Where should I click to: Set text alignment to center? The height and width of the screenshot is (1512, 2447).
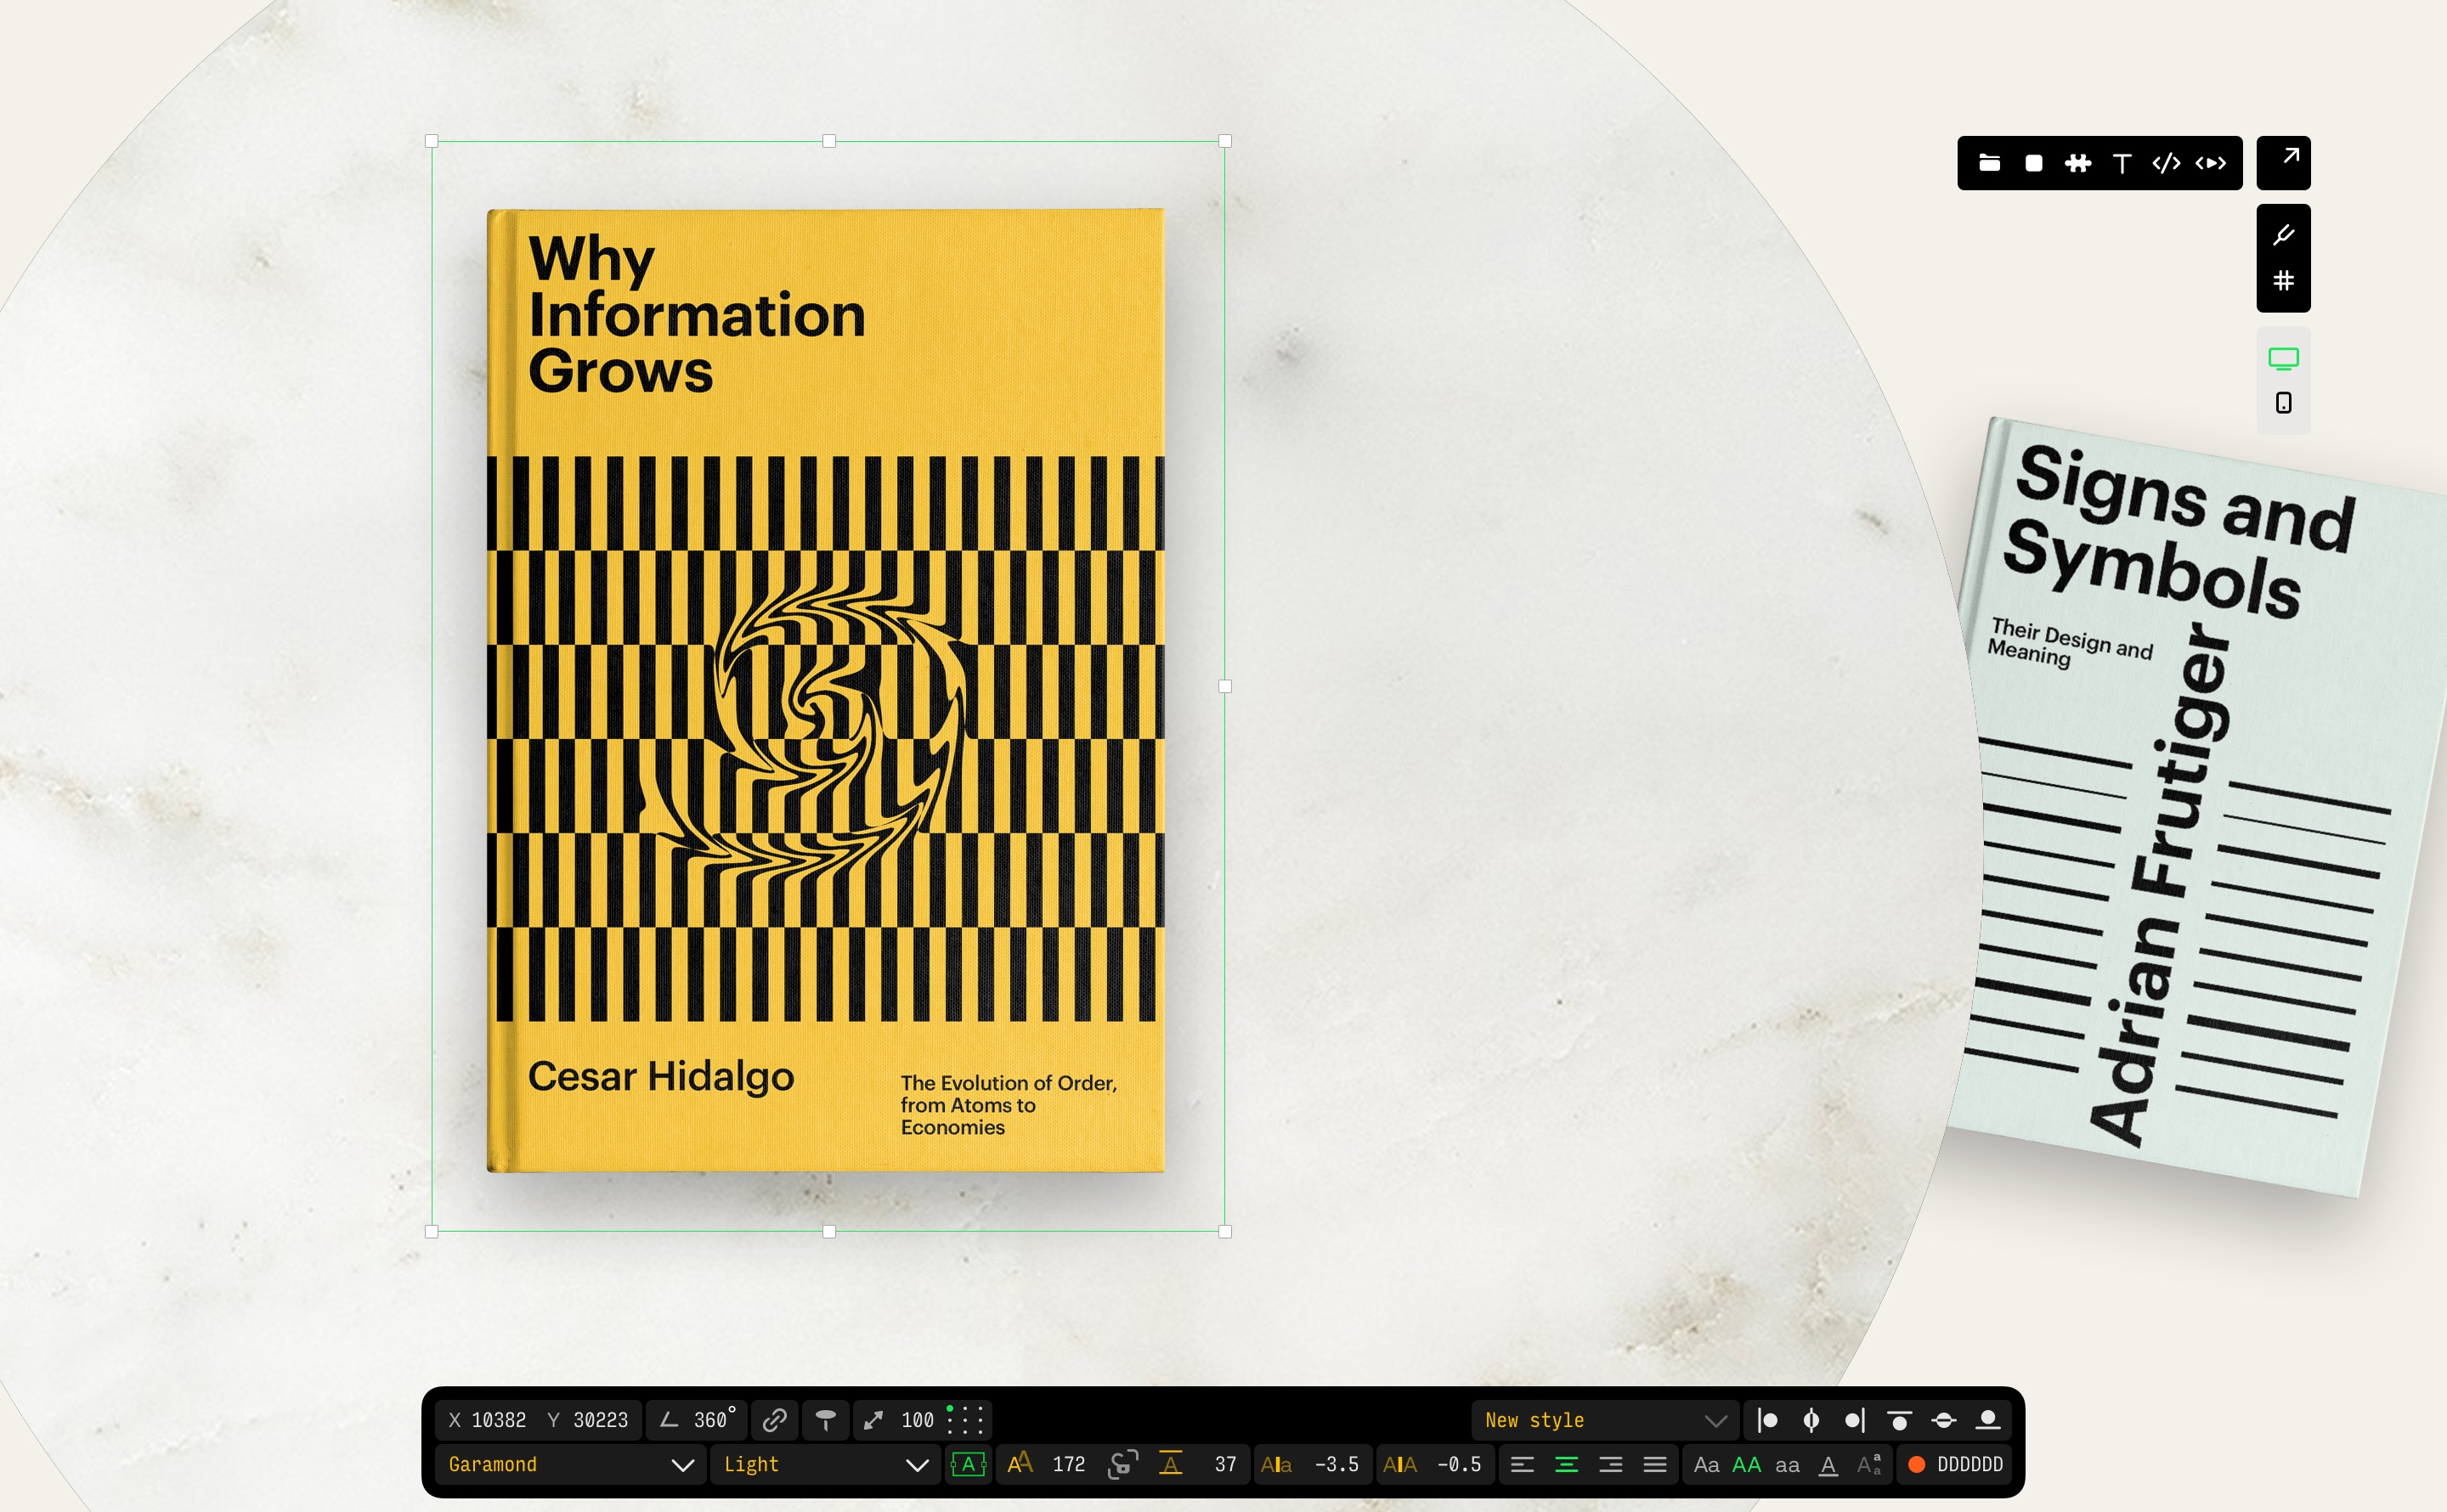click(x=1566, y=1465)
